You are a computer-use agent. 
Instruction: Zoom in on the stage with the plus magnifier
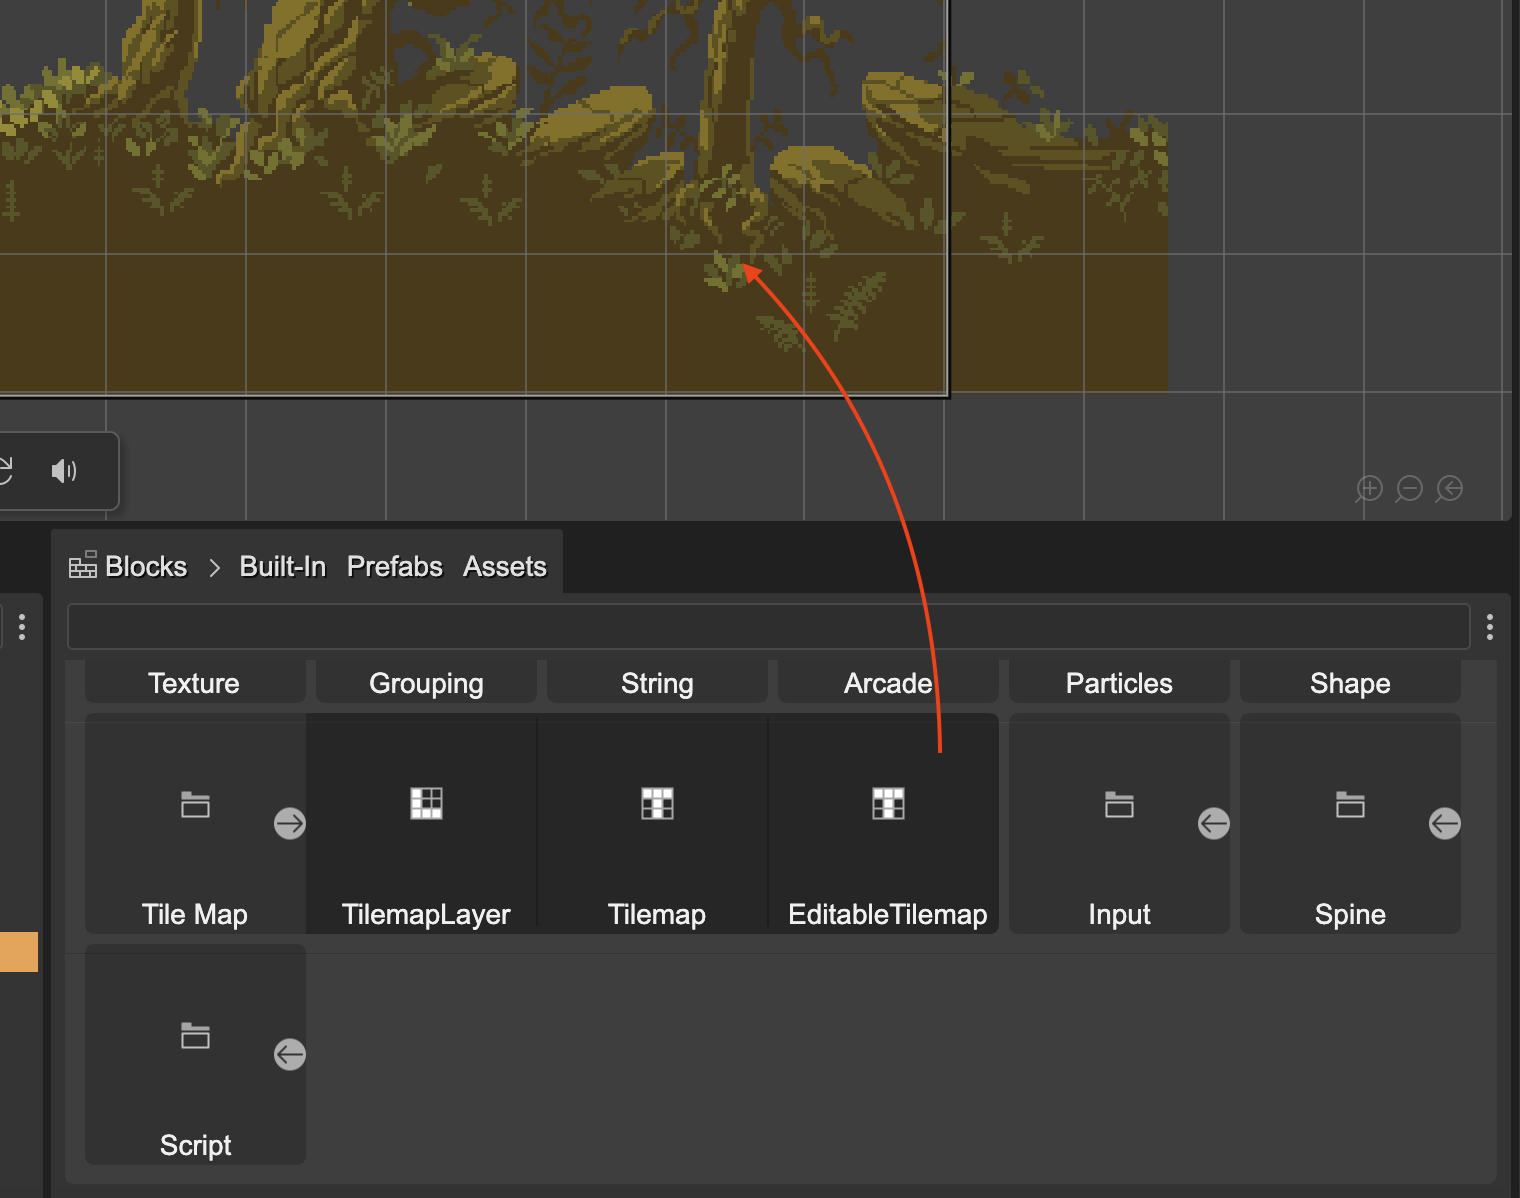pyautogui.click(x=1369, y=489)
